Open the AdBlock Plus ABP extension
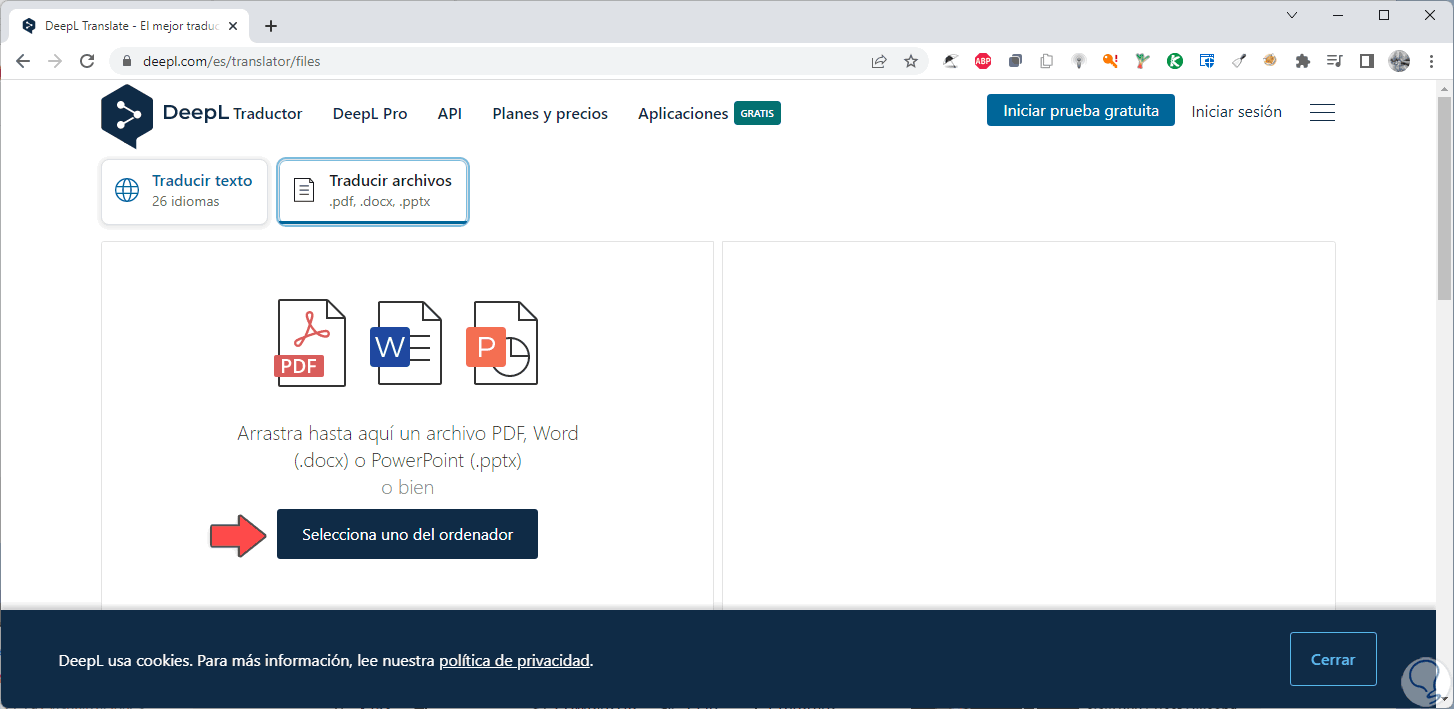The image size is (1454, 709). point(983,61)
